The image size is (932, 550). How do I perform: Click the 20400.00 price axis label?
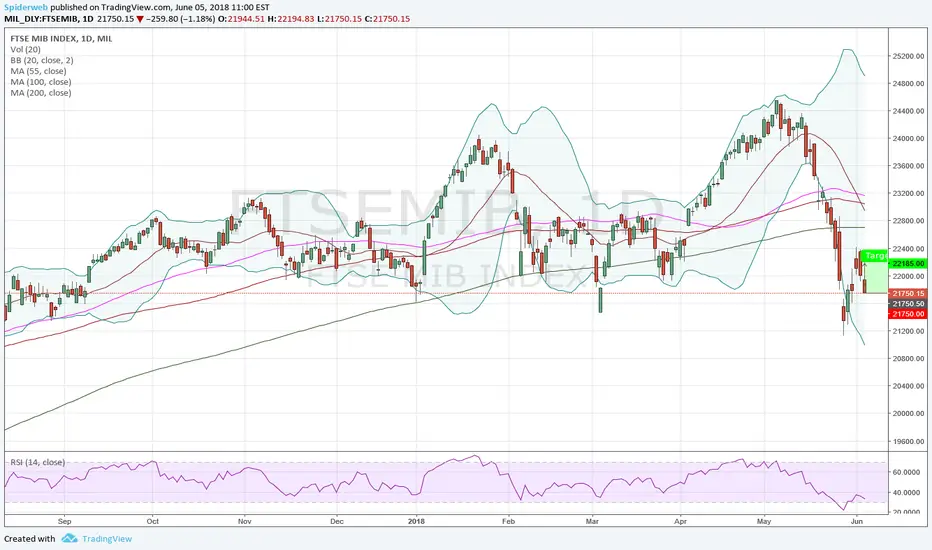(908, 386)
